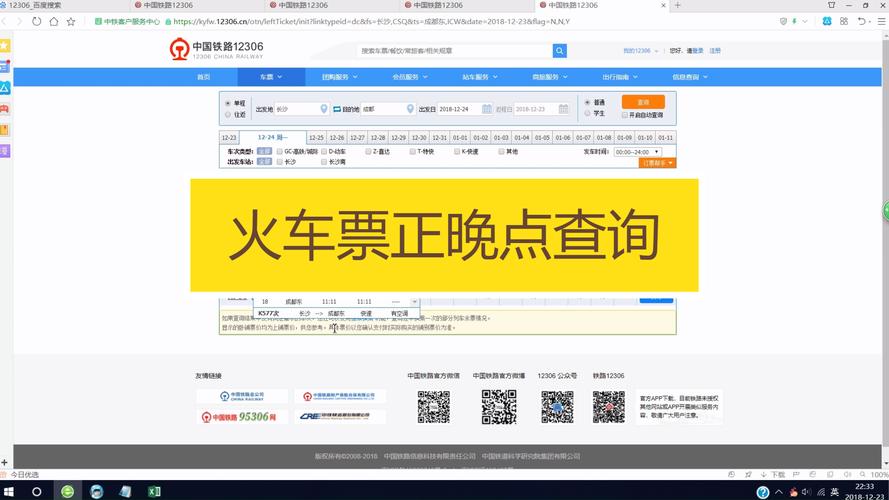Select the 12-25 date tab

[x=316, y=138]
